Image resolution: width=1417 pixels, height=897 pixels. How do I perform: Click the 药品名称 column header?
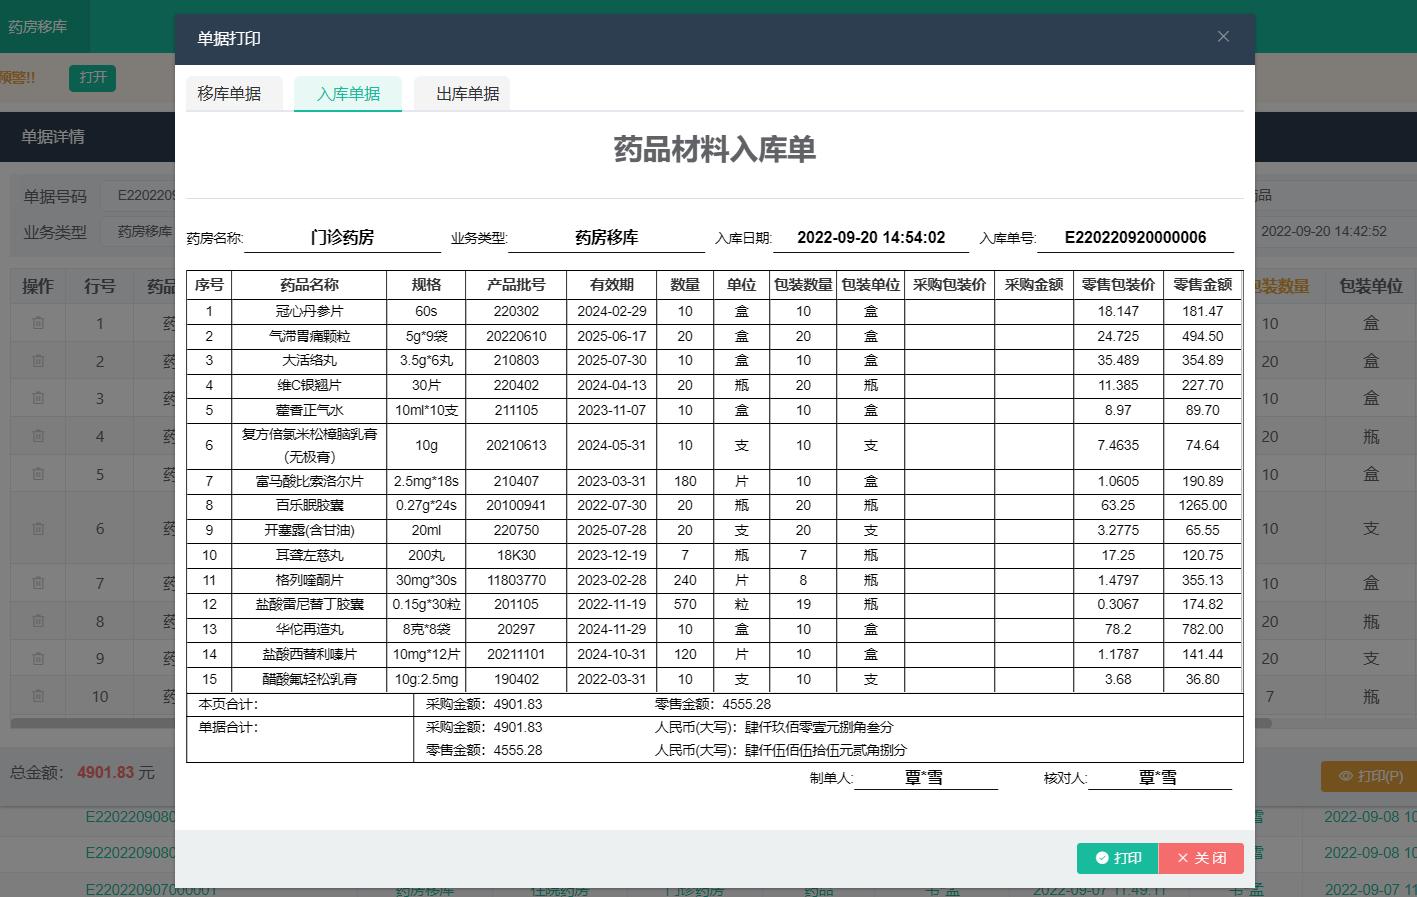[x=309, y=285]
